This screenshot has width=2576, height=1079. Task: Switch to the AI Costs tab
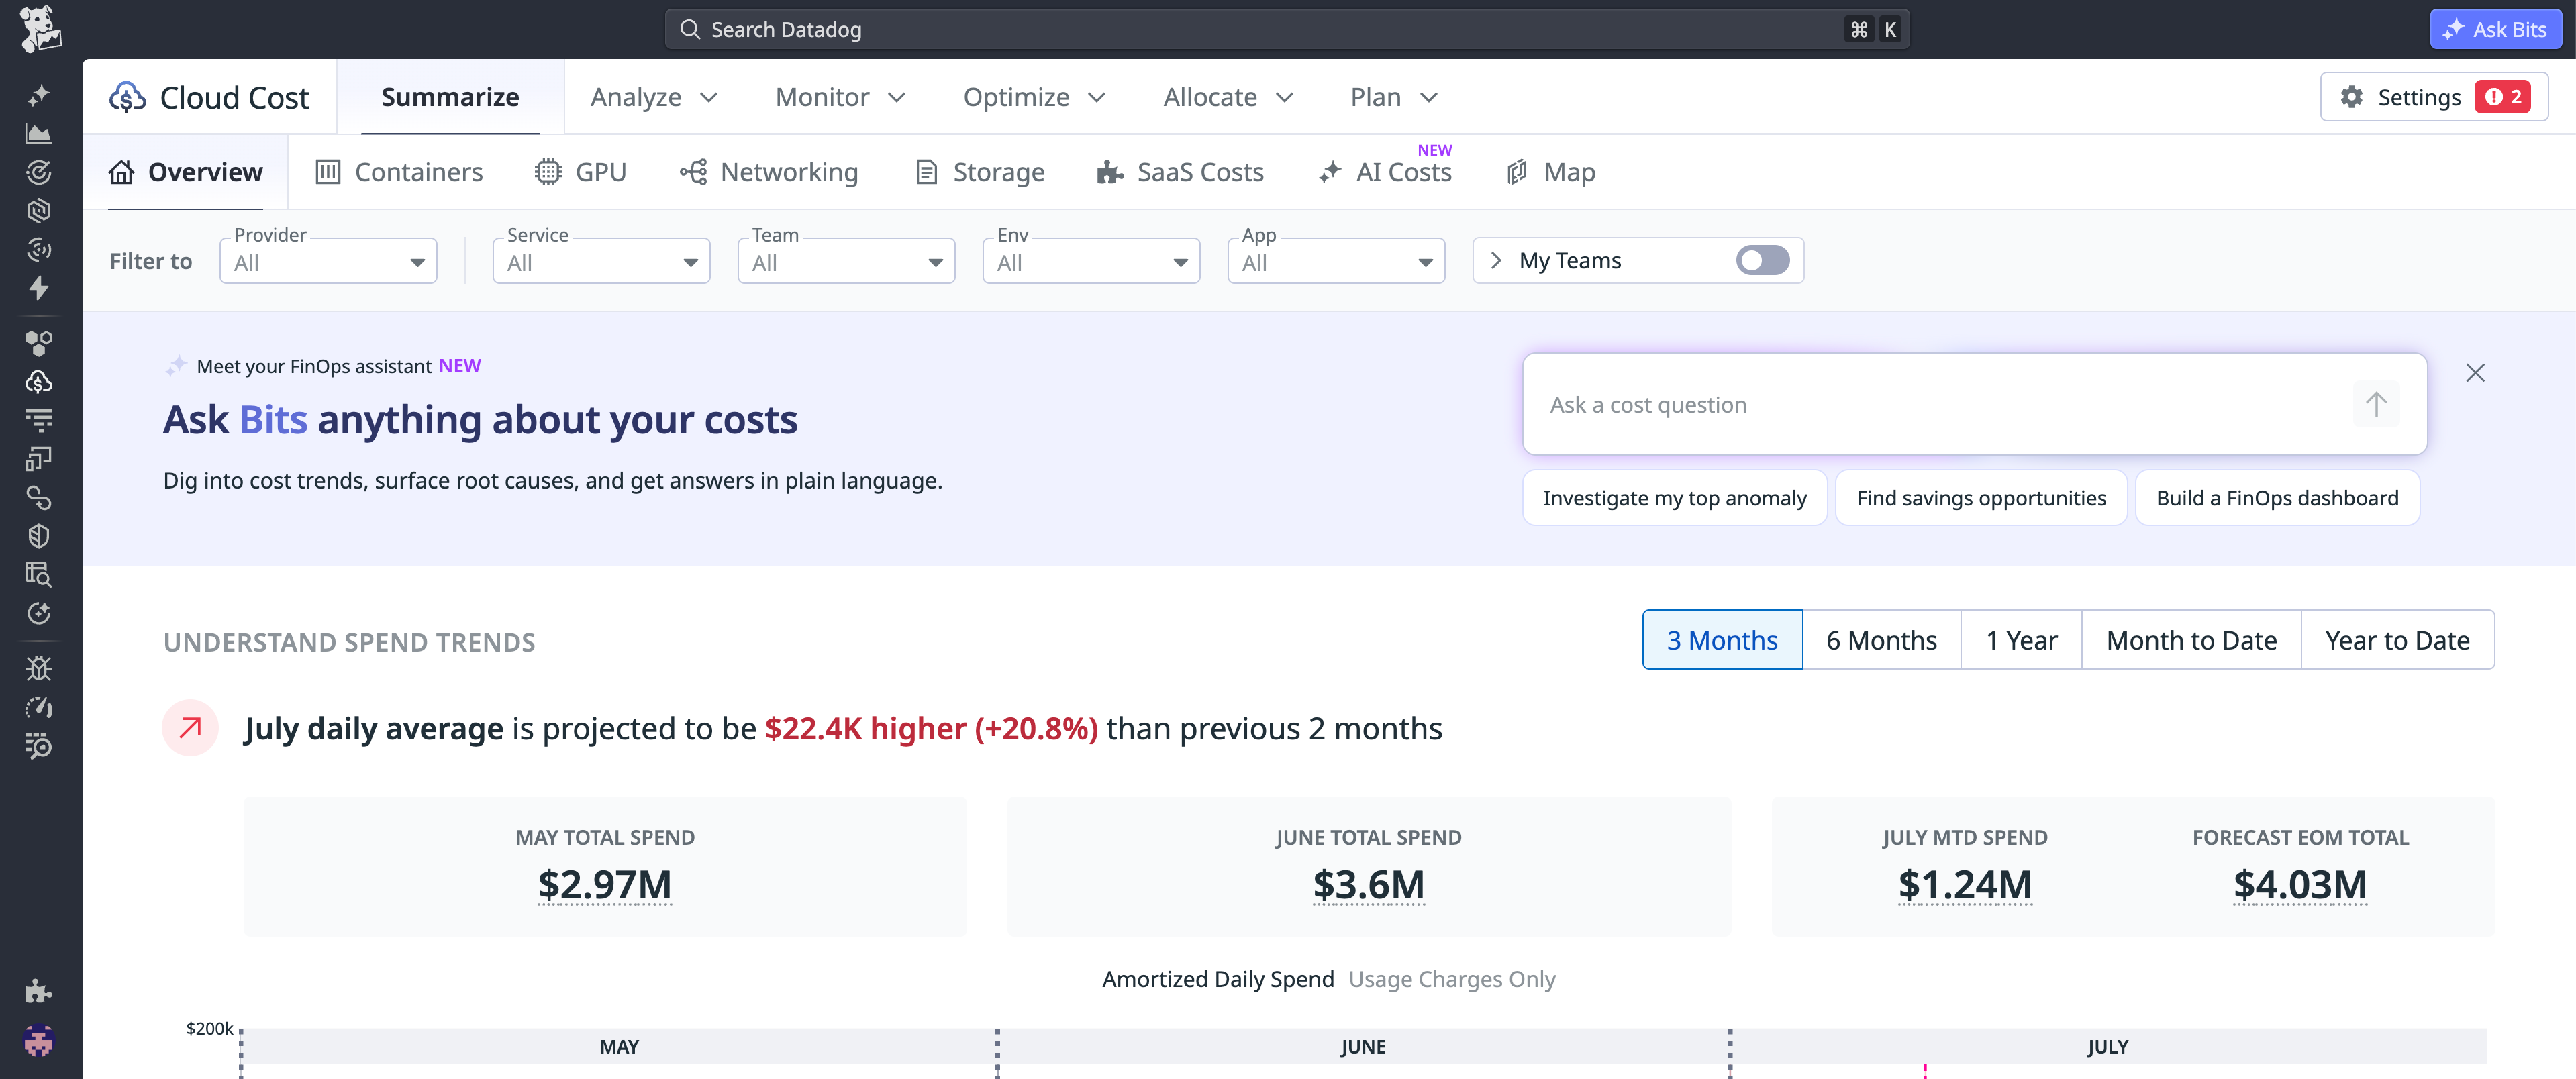coord(1385,172)
